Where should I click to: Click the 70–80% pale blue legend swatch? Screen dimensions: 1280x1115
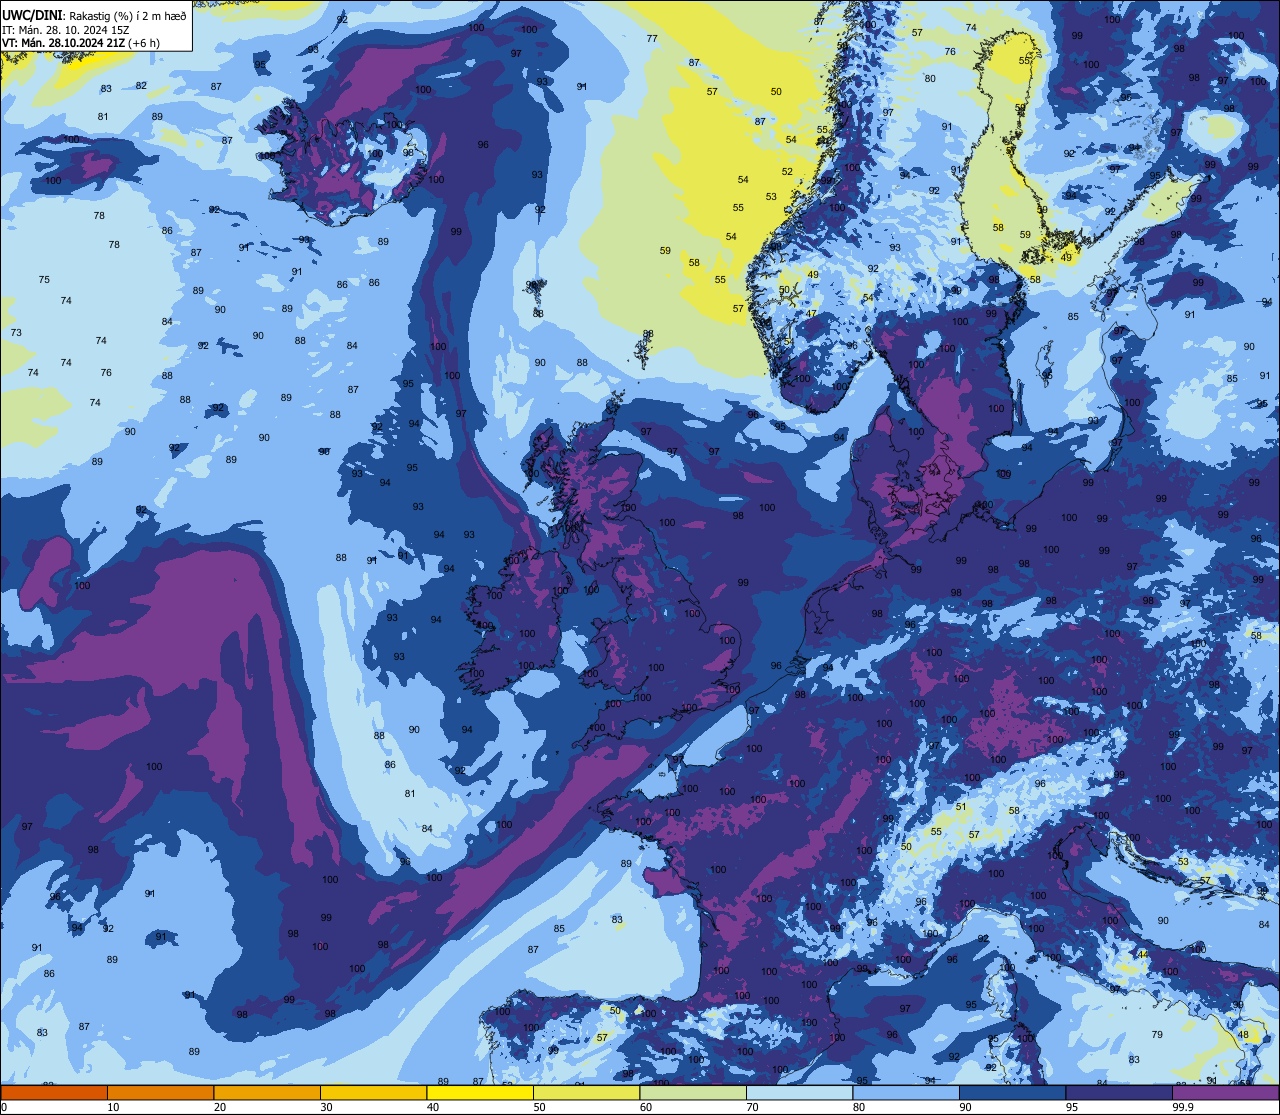799,1092
